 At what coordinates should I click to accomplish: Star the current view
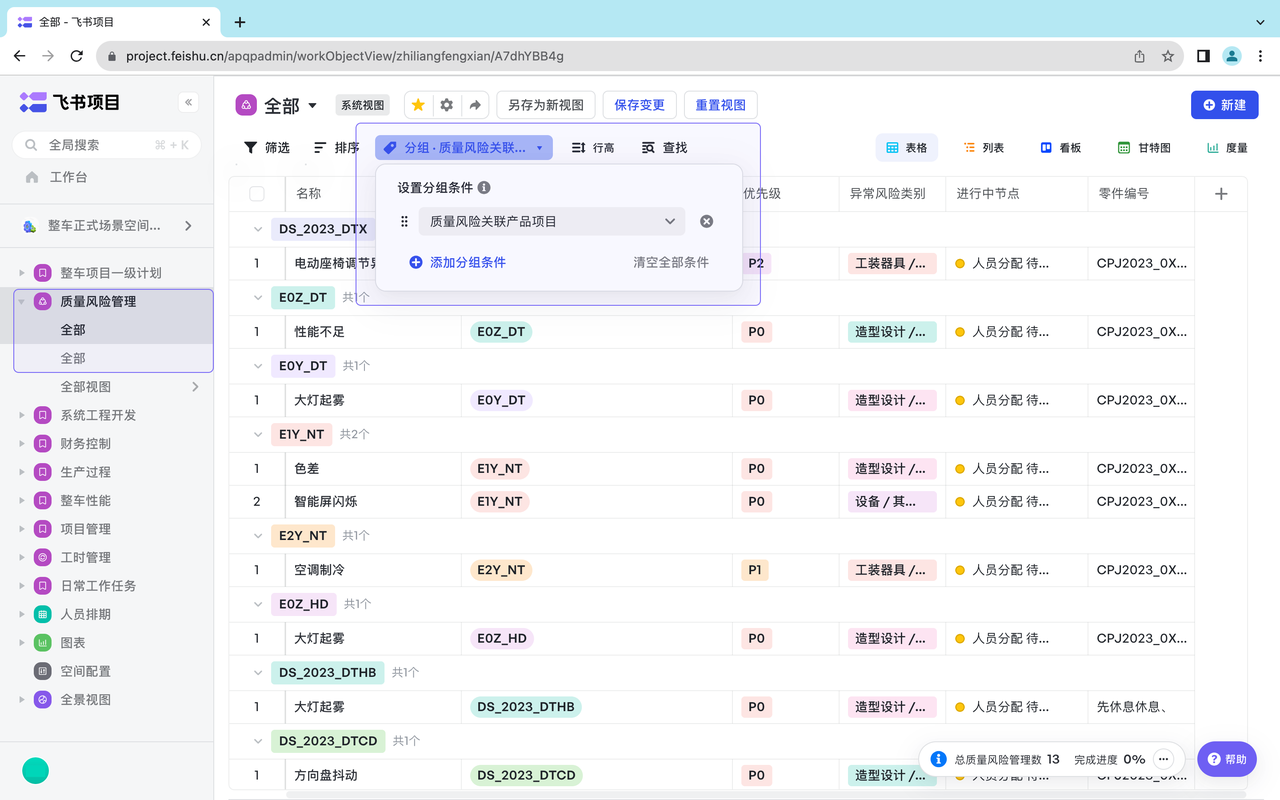(x=418, y=105)
